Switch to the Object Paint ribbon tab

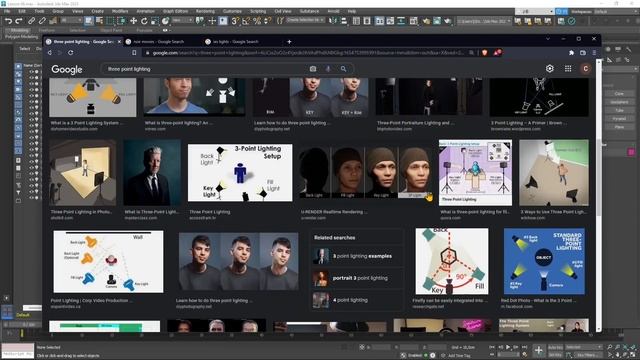(x=111, y=30)
